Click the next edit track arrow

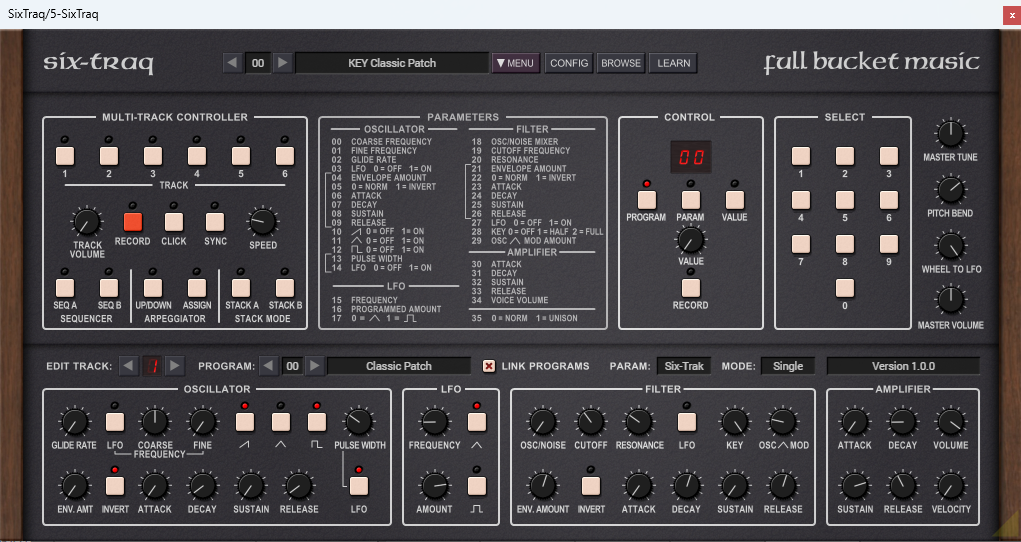pyautogui.click(x=175, y=366)
